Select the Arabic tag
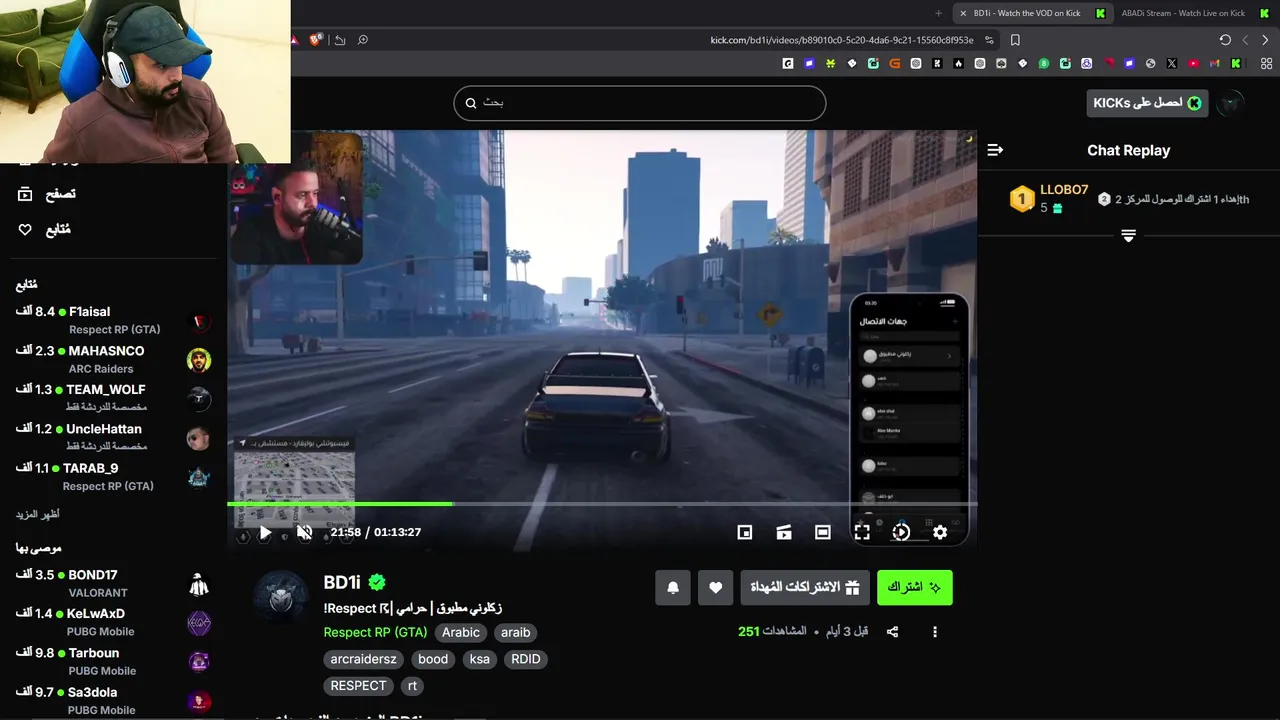This screenshot has height=720, width=1280. (461, 632)
